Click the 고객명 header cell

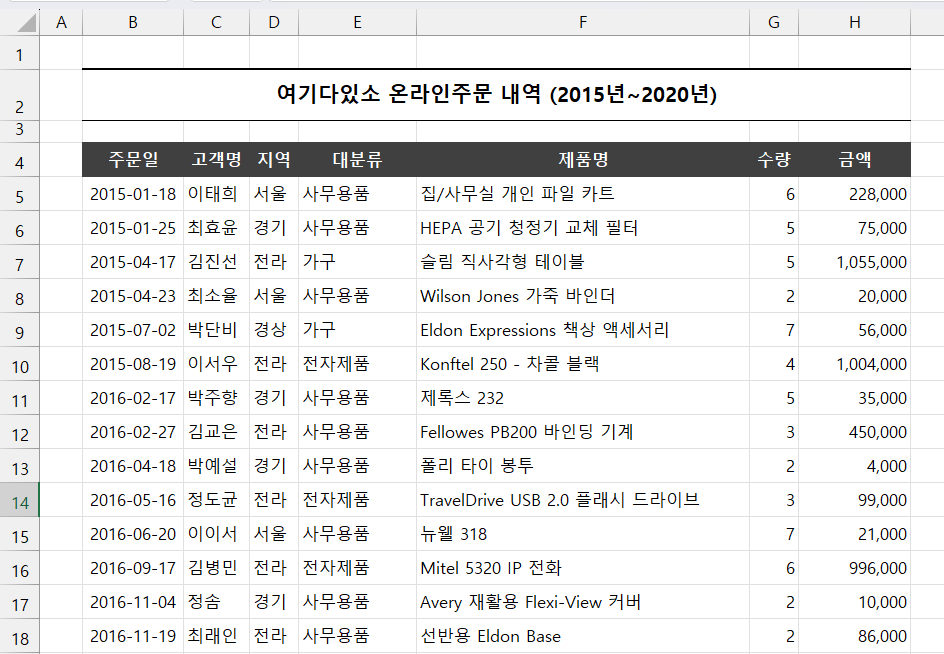[216, 160]
